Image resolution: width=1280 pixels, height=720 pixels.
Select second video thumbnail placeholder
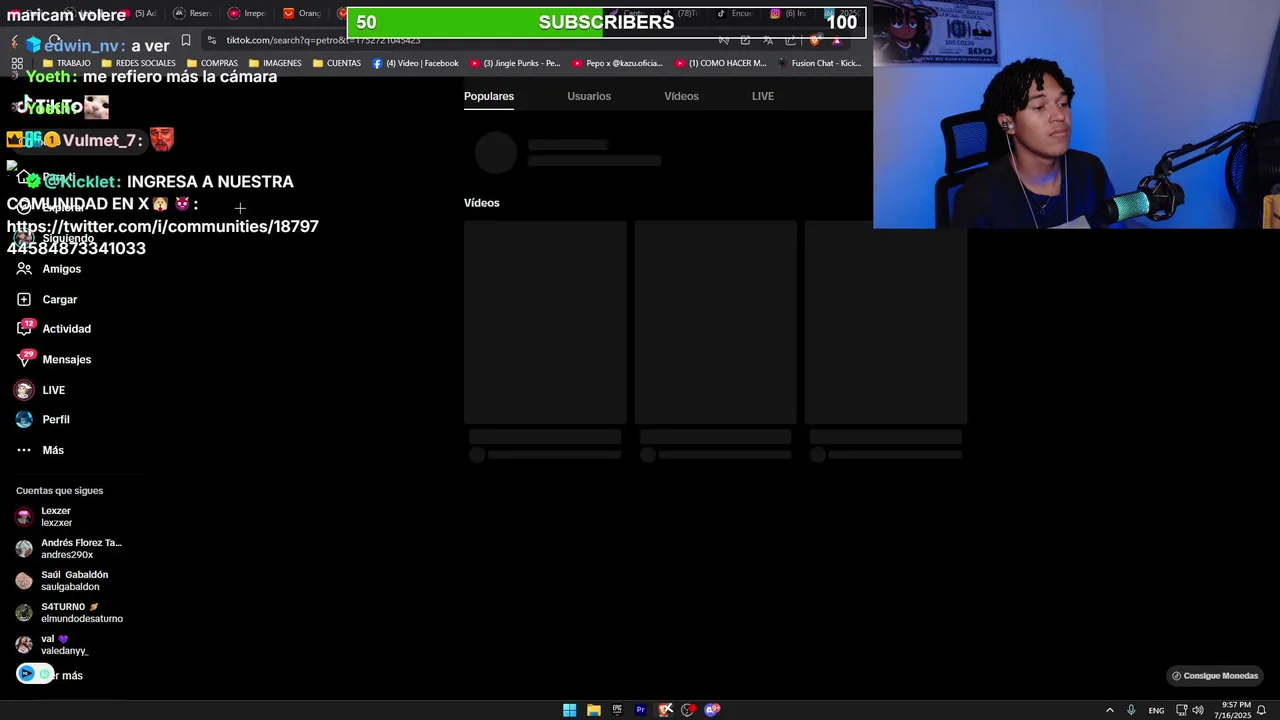(x=715, y=322)
